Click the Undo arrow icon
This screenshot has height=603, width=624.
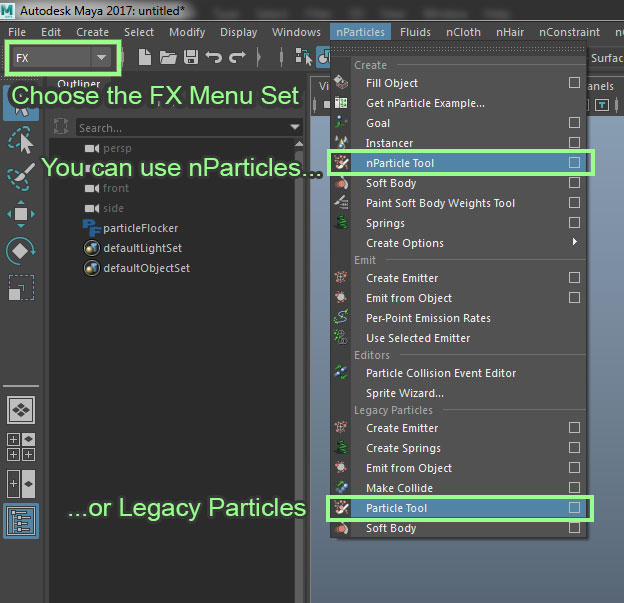click(214, 57)
